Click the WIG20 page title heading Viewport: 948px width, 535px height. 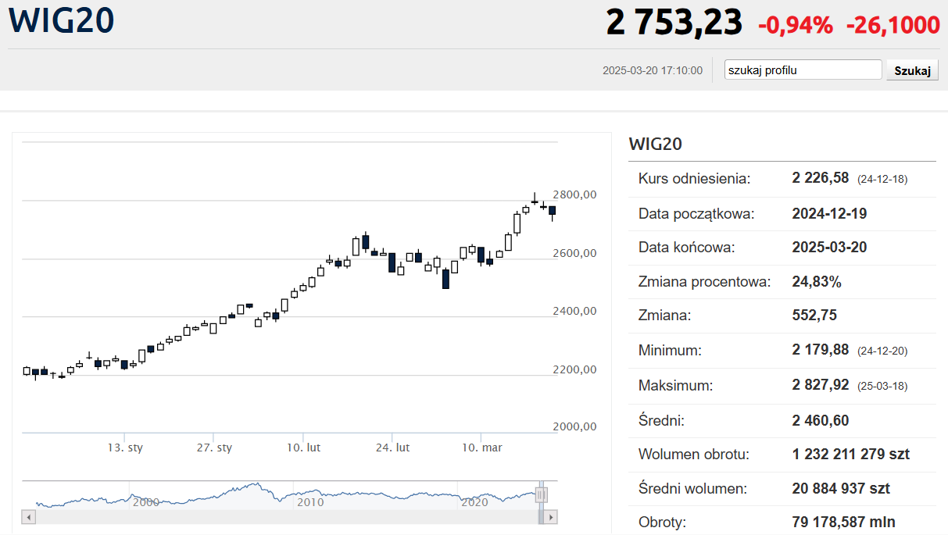coord(61,20)
